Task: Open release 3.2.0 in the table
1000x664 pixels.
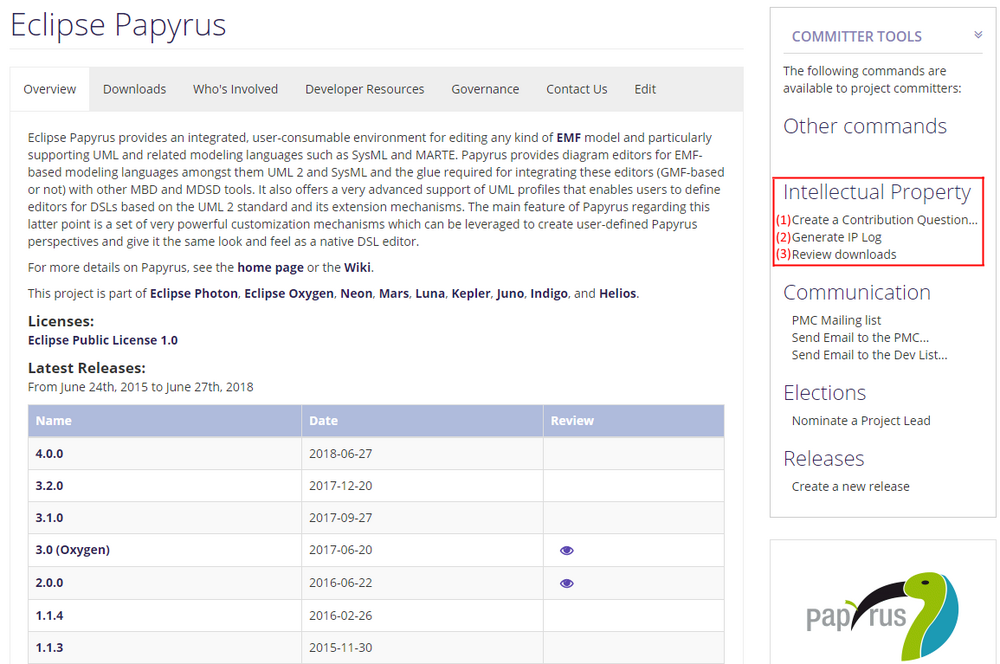Action: coord(49,486)
